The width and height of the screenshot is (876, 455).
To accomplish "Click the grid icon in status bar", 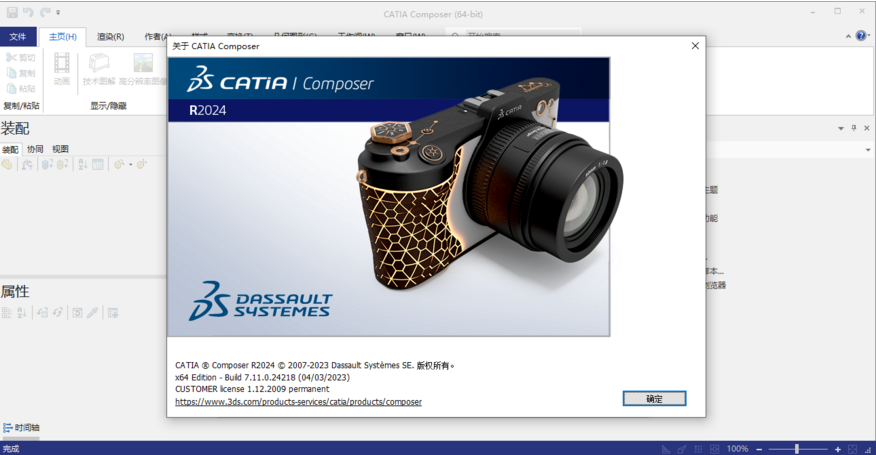I will coord(698,449).
